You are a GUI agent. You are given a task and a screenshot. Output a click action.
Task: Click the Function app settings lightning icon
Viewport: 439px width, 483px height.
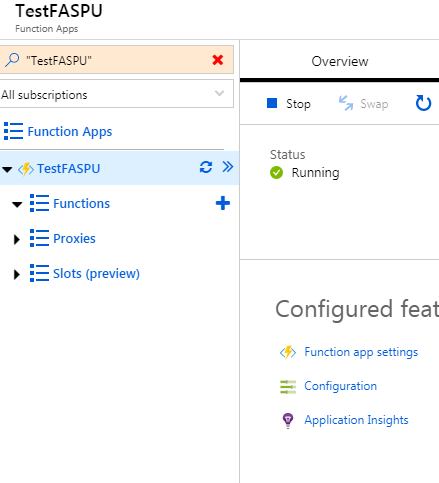coord(288,352)
